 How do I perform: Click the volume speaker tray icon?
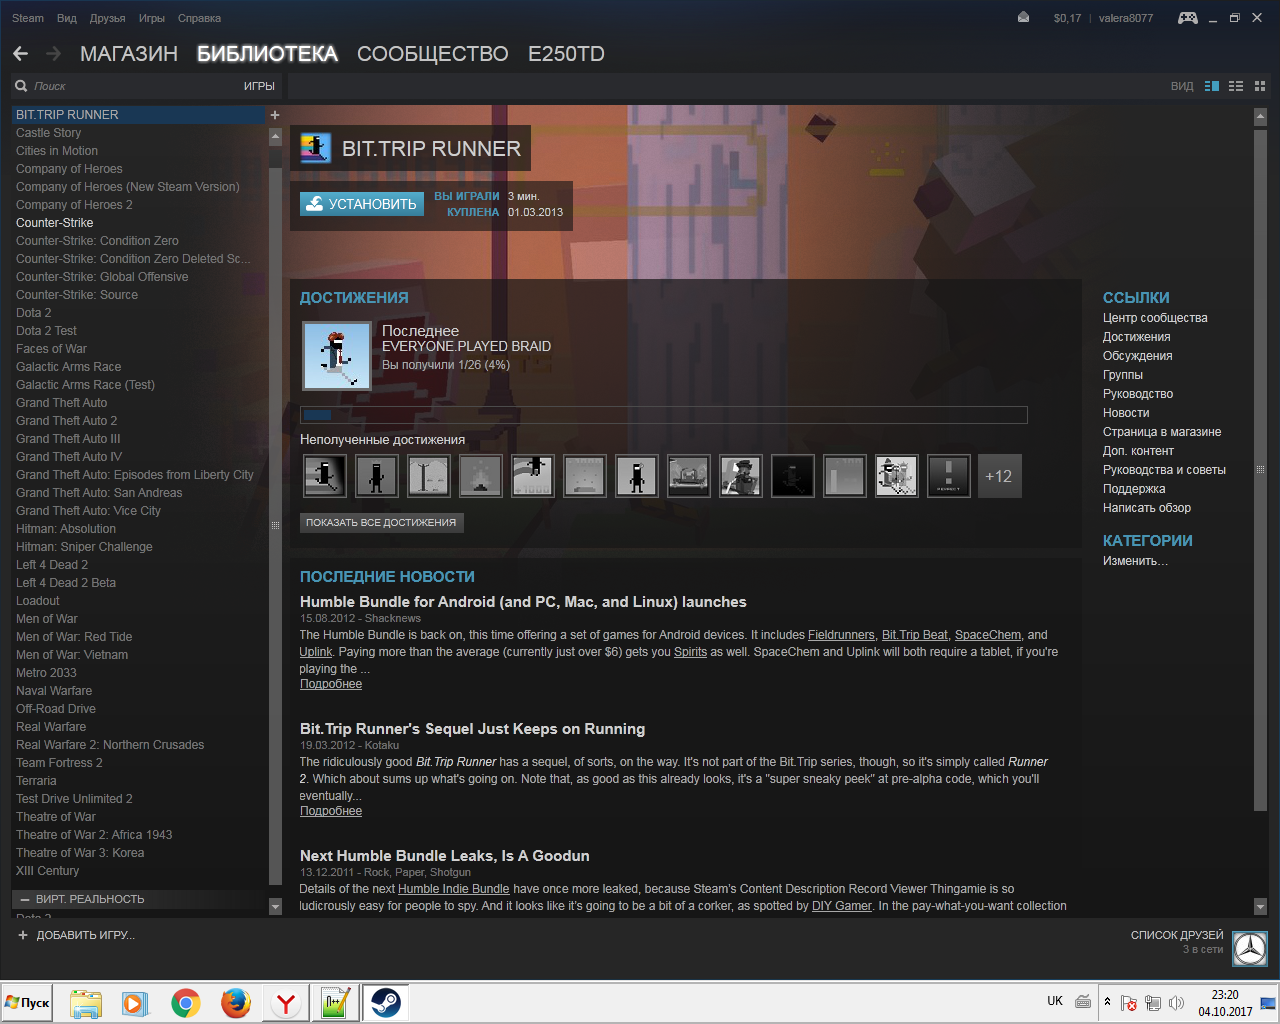coord(1176,1003)
